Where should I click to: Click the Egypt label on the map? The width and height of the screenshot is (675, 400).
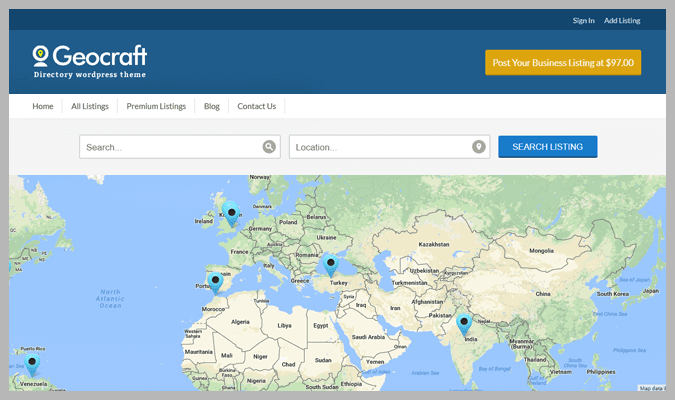click(x=321, y=326)
